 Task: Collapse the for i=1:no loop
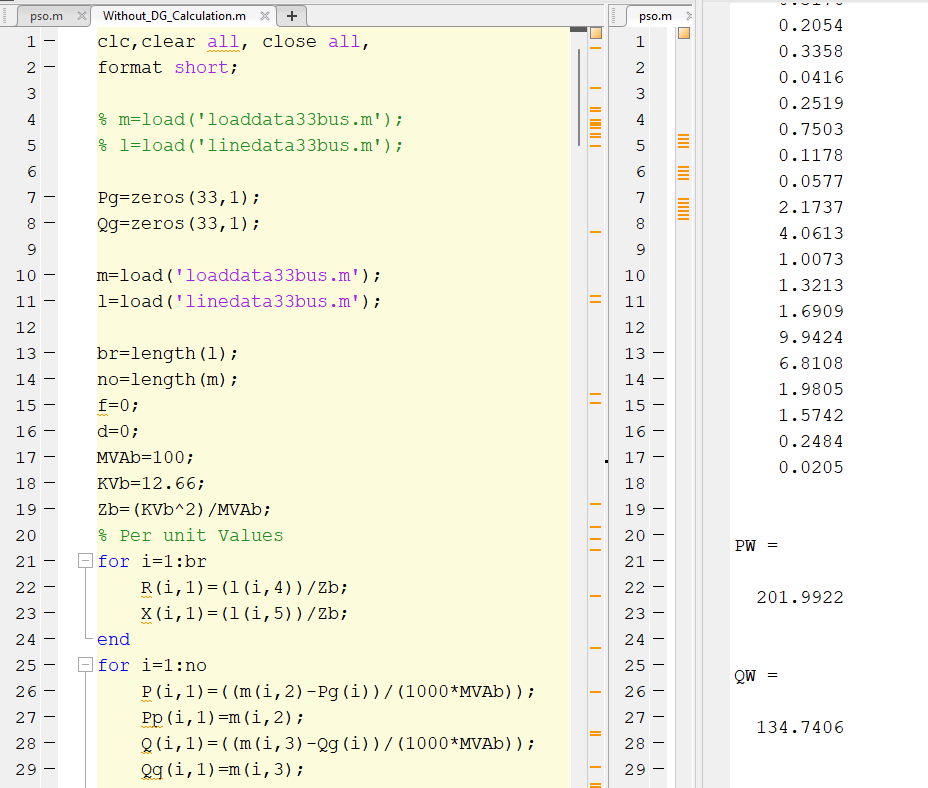pyautogui.click(x=85, y=665)
